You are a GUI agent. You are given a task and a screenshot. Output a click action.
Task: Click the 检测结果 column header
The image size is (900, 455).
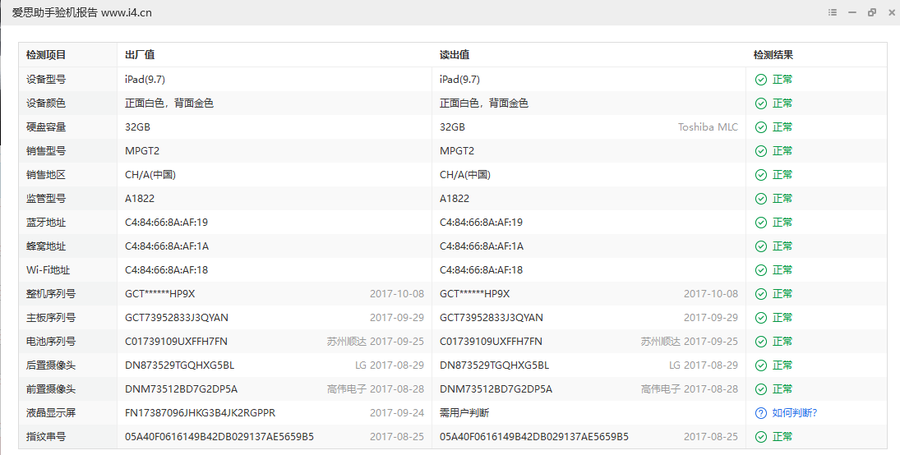click(x=773, y=55)
